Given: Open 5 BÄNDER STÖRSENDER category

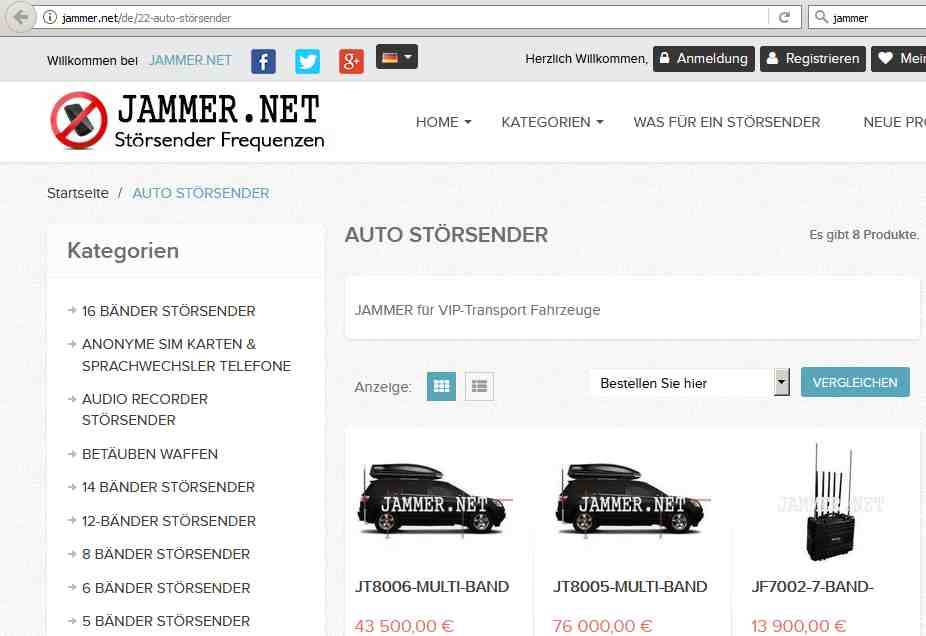Looking at the screenshot, I should (x=166, y=621).
